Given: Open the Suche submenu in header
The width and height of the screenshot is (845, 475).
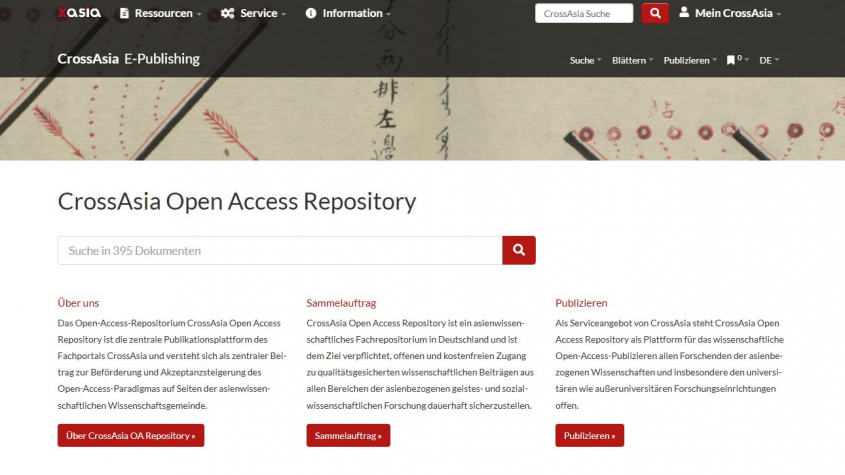Looking at the screenshot, I should [x=585, y=60].
